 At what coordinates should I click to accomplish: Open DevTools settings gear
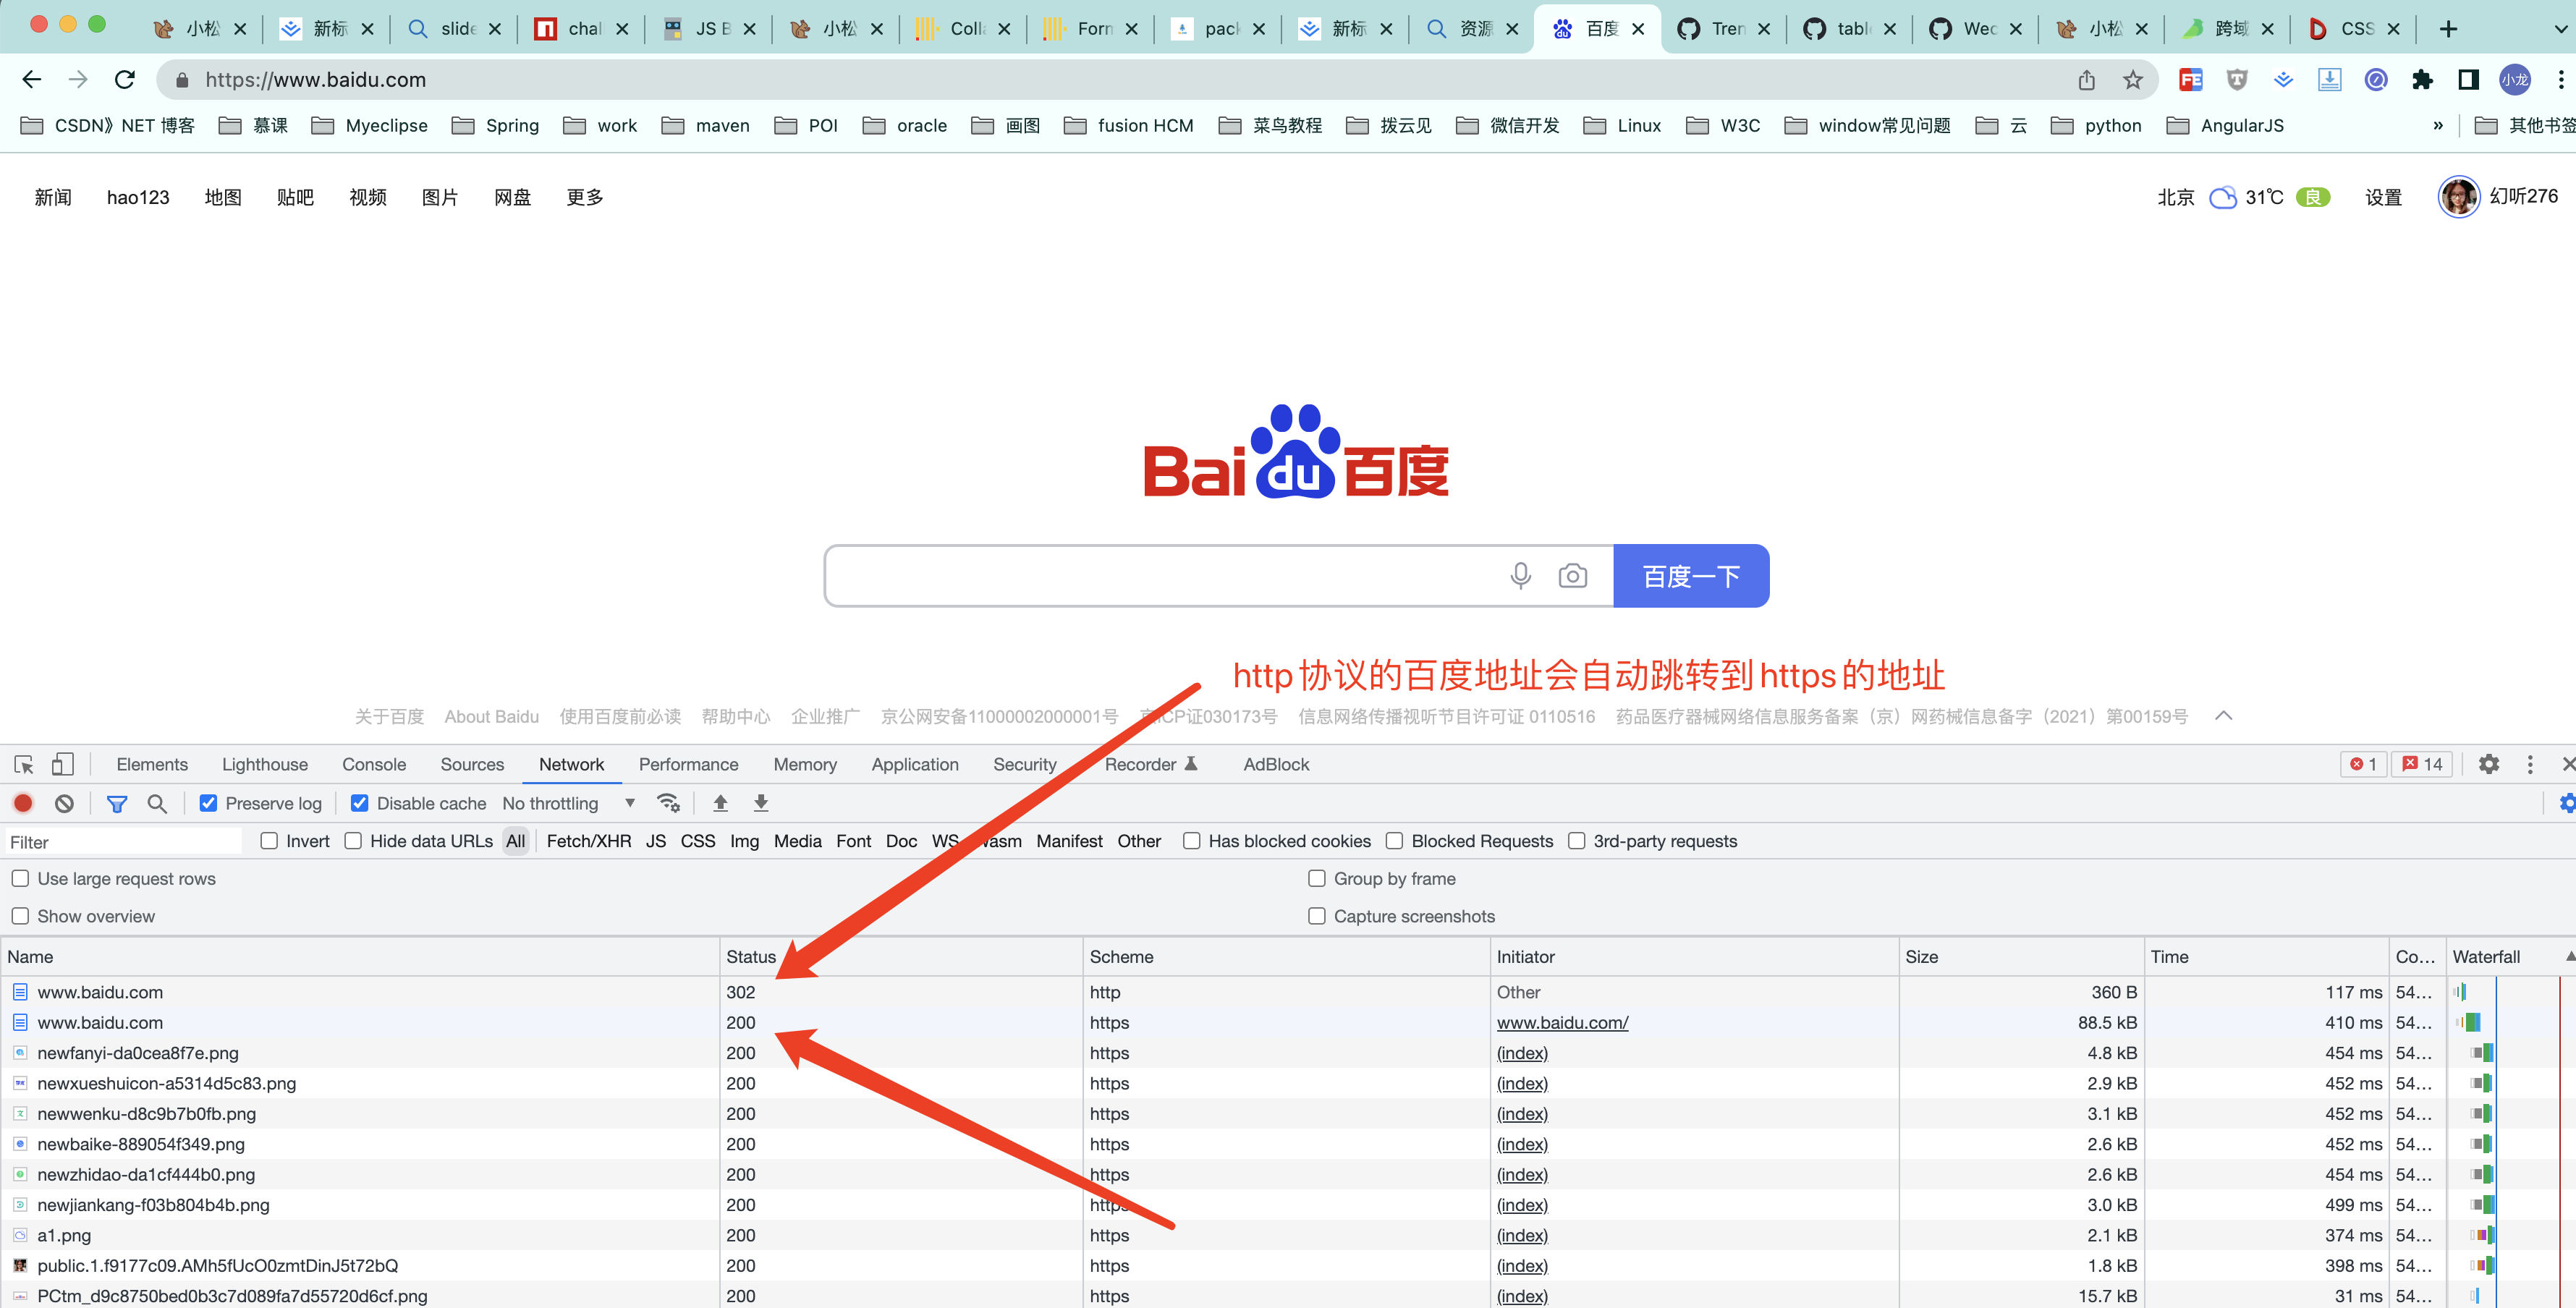point(2488,764)
